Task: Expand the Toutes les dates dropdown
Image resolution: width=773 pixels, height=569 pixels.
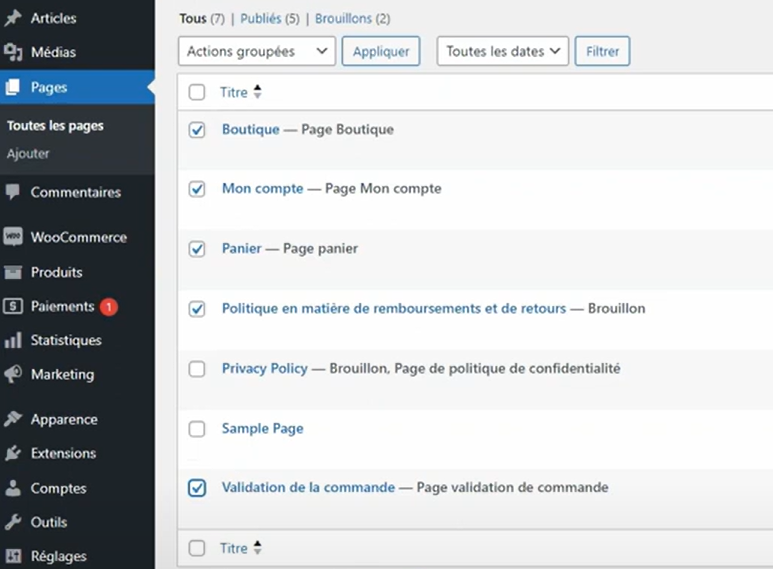Action: (x=502, y=51)
